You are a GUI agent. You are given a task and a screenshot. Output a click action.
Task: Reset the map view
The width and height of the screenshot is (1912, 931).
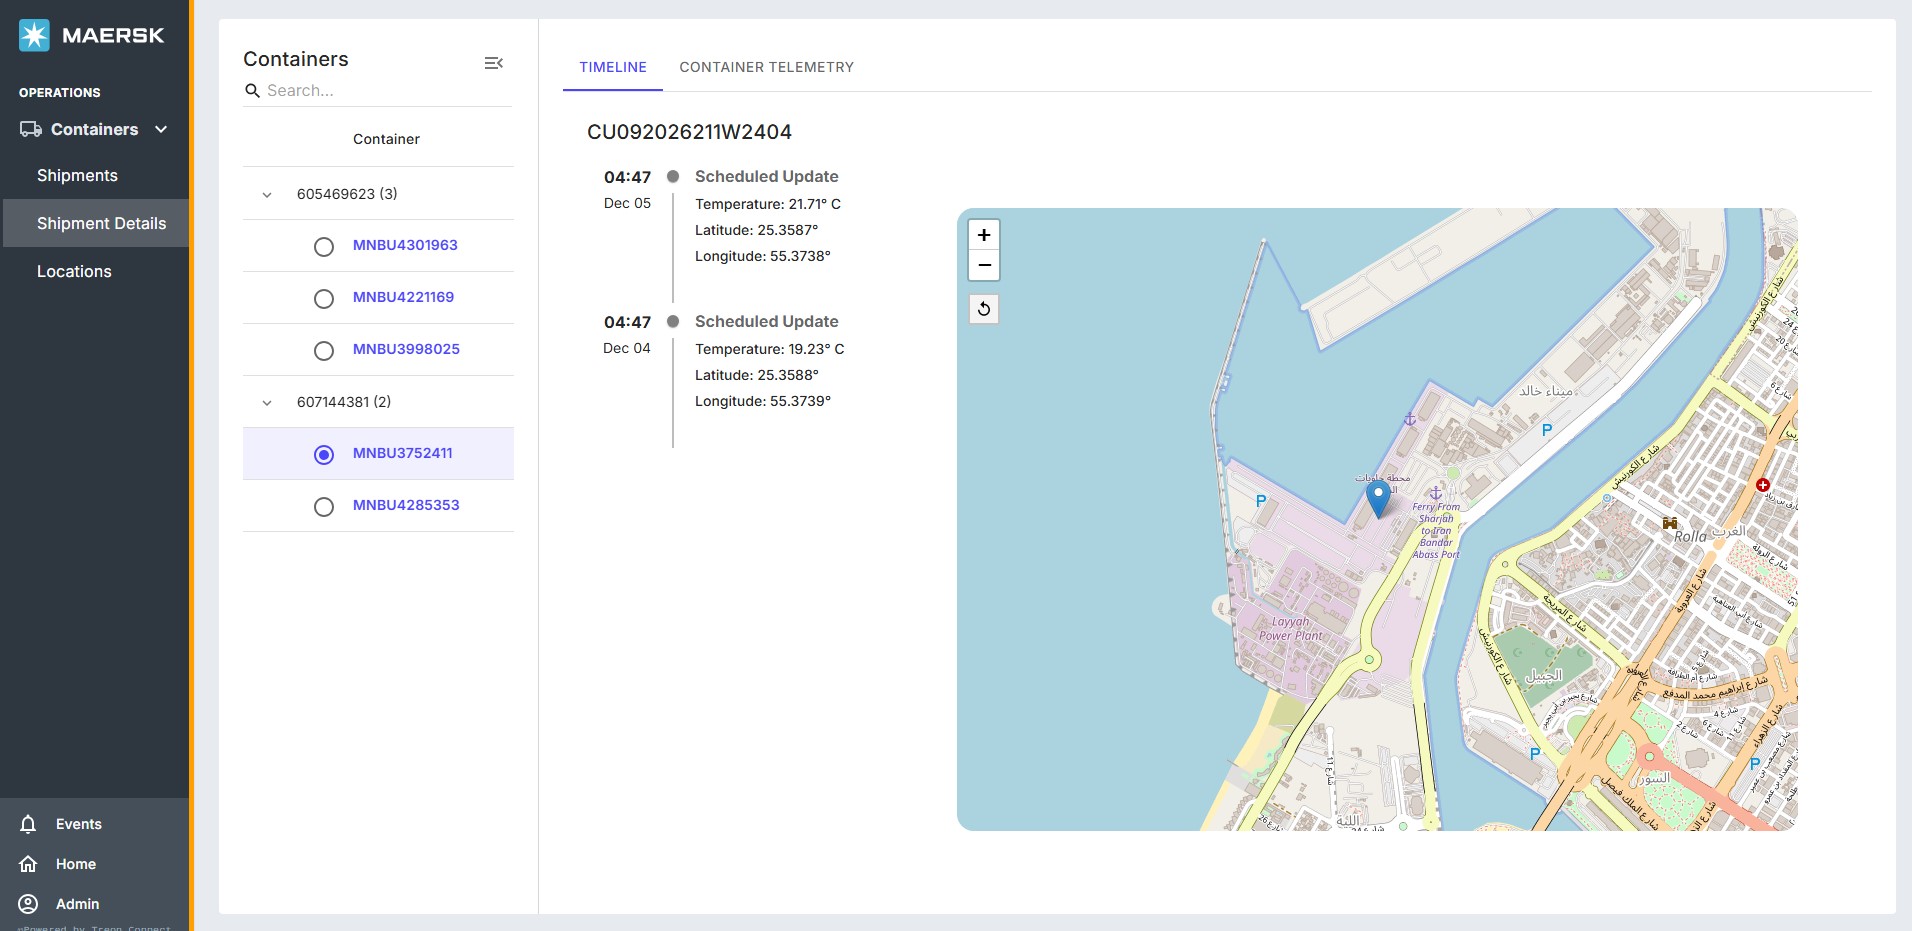click(984, 309)
